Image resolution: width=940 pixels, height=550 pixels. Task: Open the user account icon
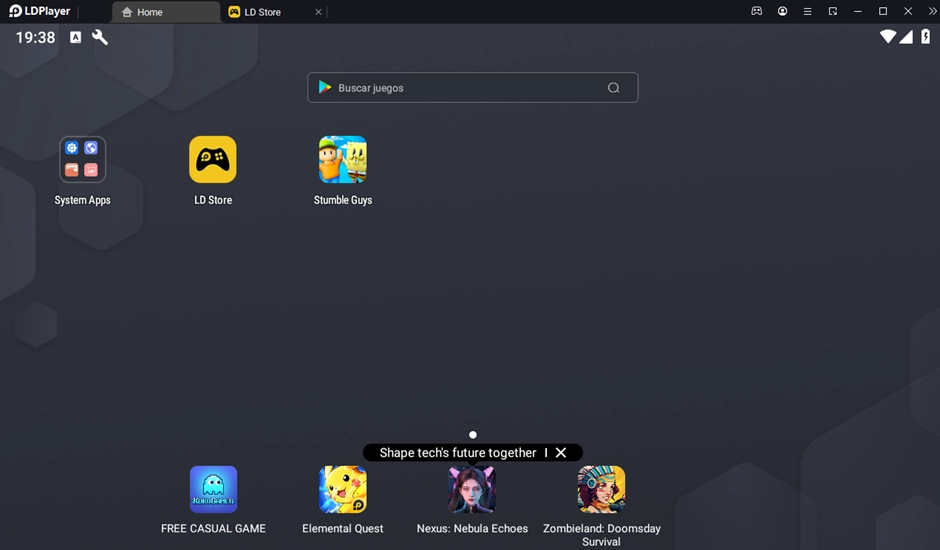pyautogui.click(x=782, y=11)
